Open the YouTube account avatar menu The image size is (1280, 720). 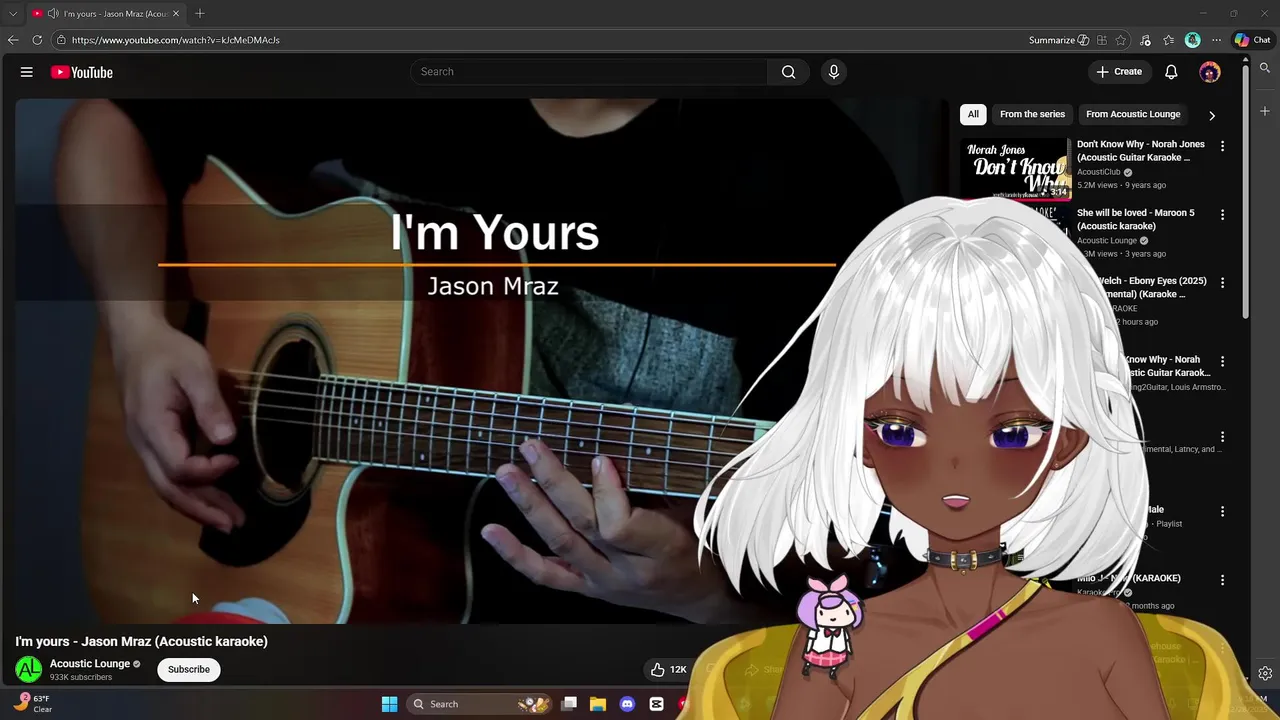(1210, 72)
